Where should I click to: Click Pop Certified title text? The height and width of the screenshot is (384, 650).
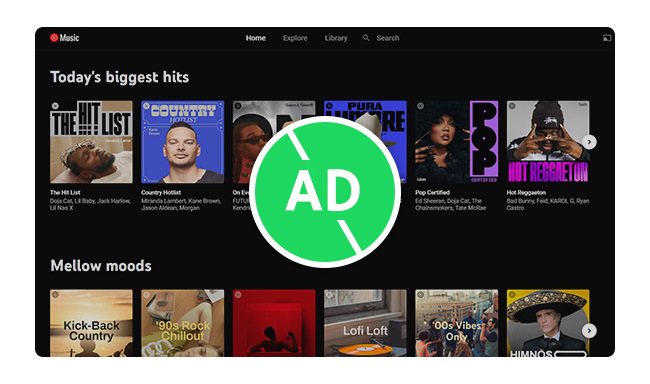(x=432, y=192)
